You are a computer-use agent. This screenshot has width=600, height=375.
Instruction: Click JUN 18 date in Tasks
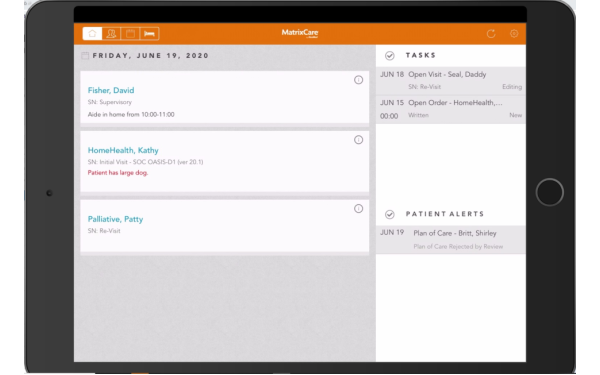click(392, 74)
